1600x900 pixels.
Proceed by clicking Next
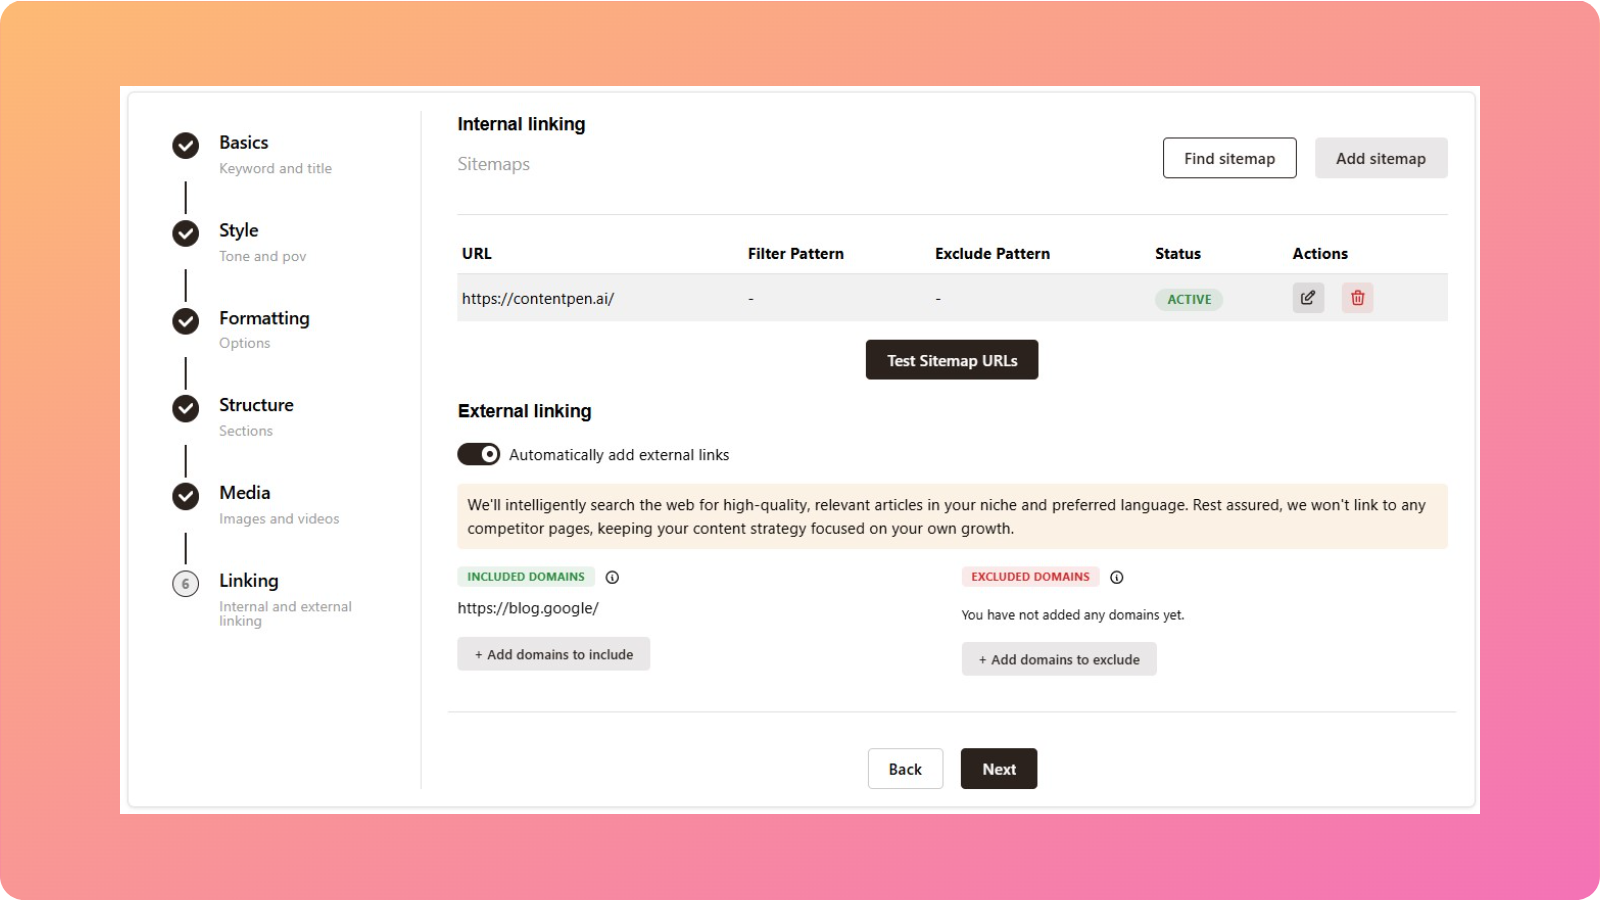point(998,768)
